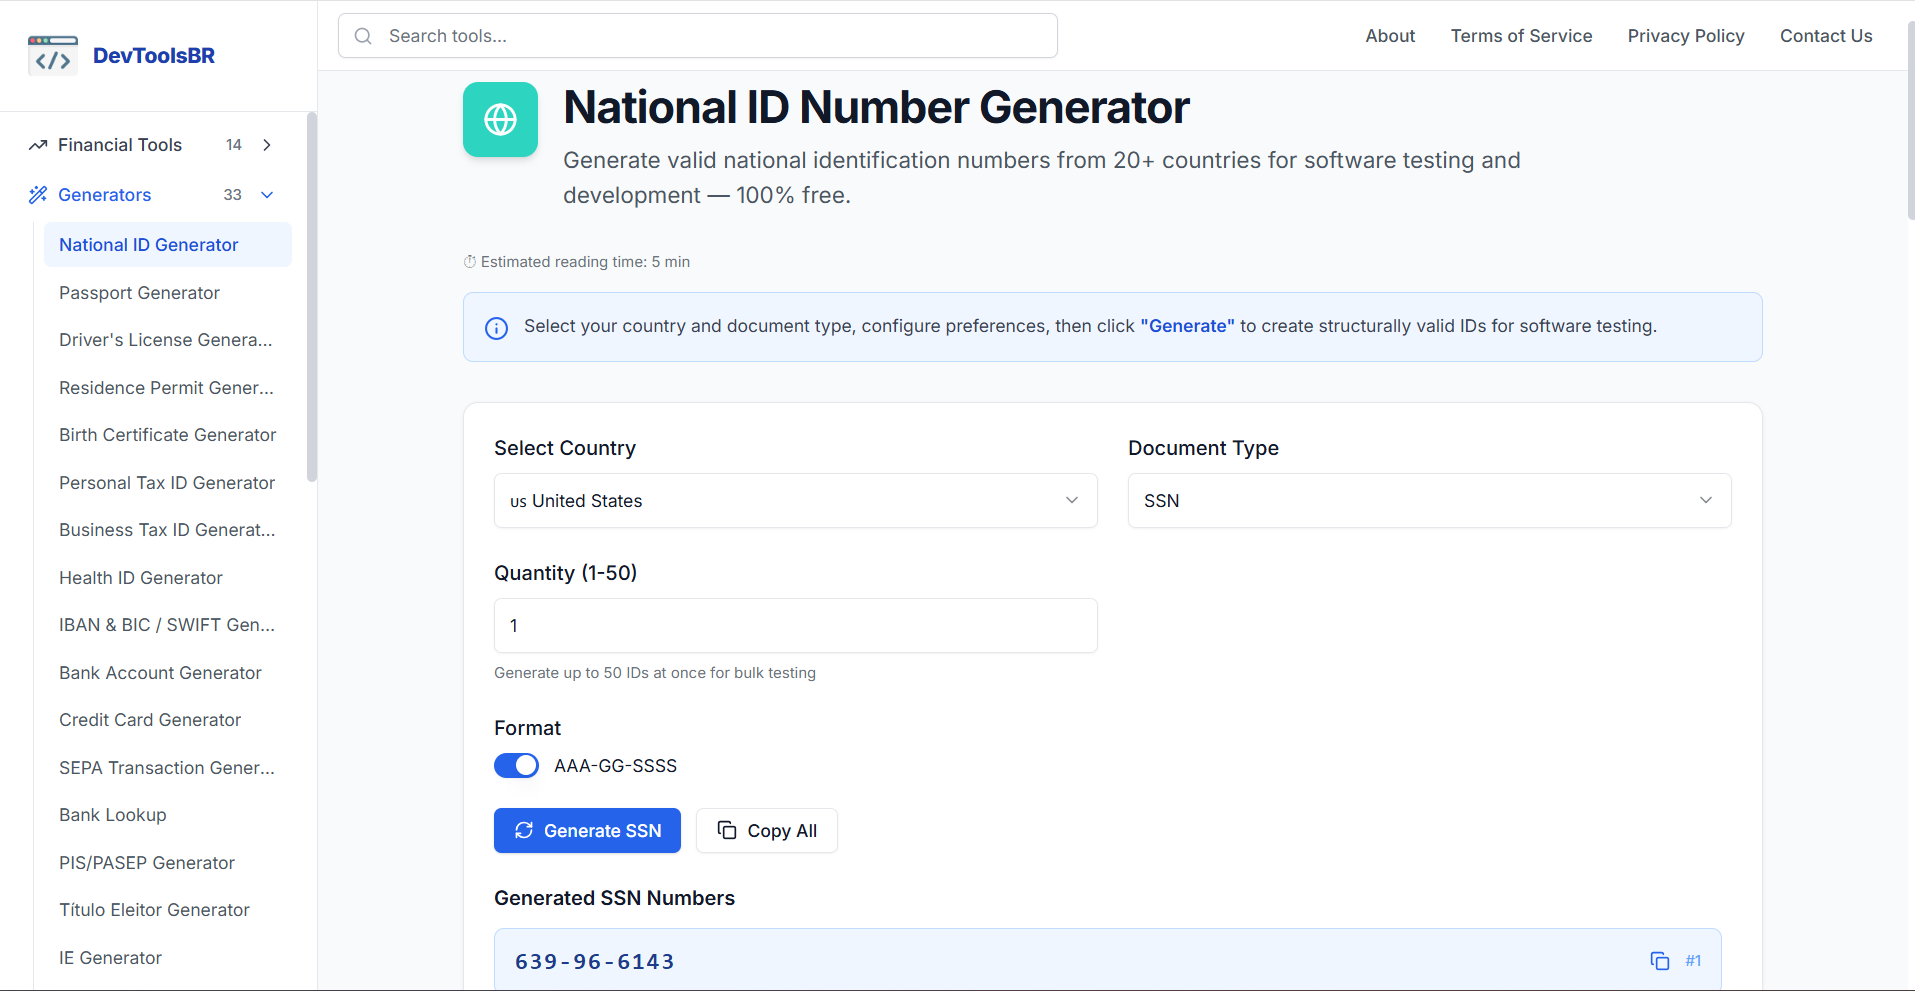1915x991 pixels.
Task: Click the stopwatch icon by reading time
Action: 470,262
